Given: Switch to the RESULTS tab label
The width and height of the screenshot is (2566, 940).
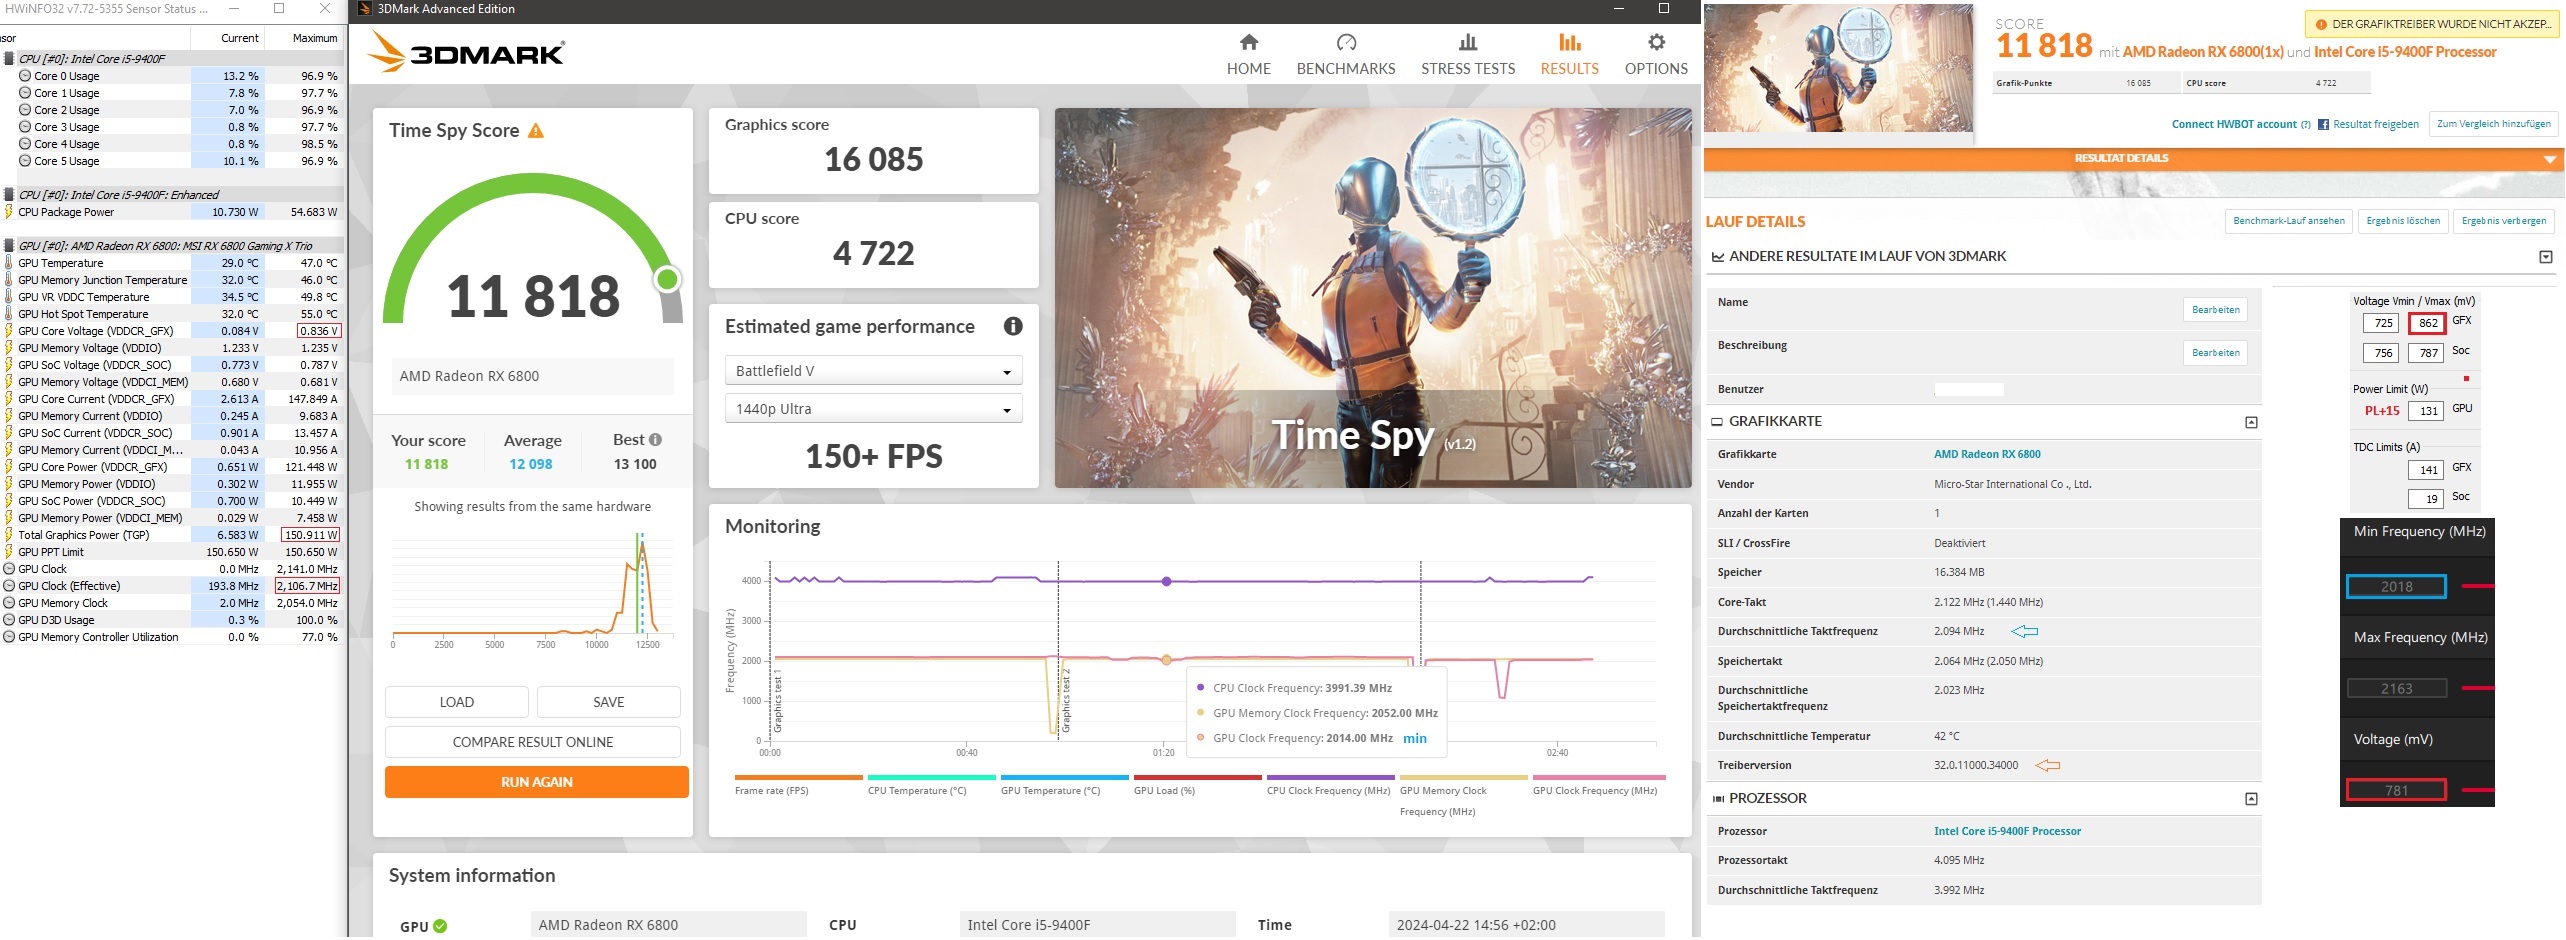Looking at the screenshot, I should (1569, 69).
